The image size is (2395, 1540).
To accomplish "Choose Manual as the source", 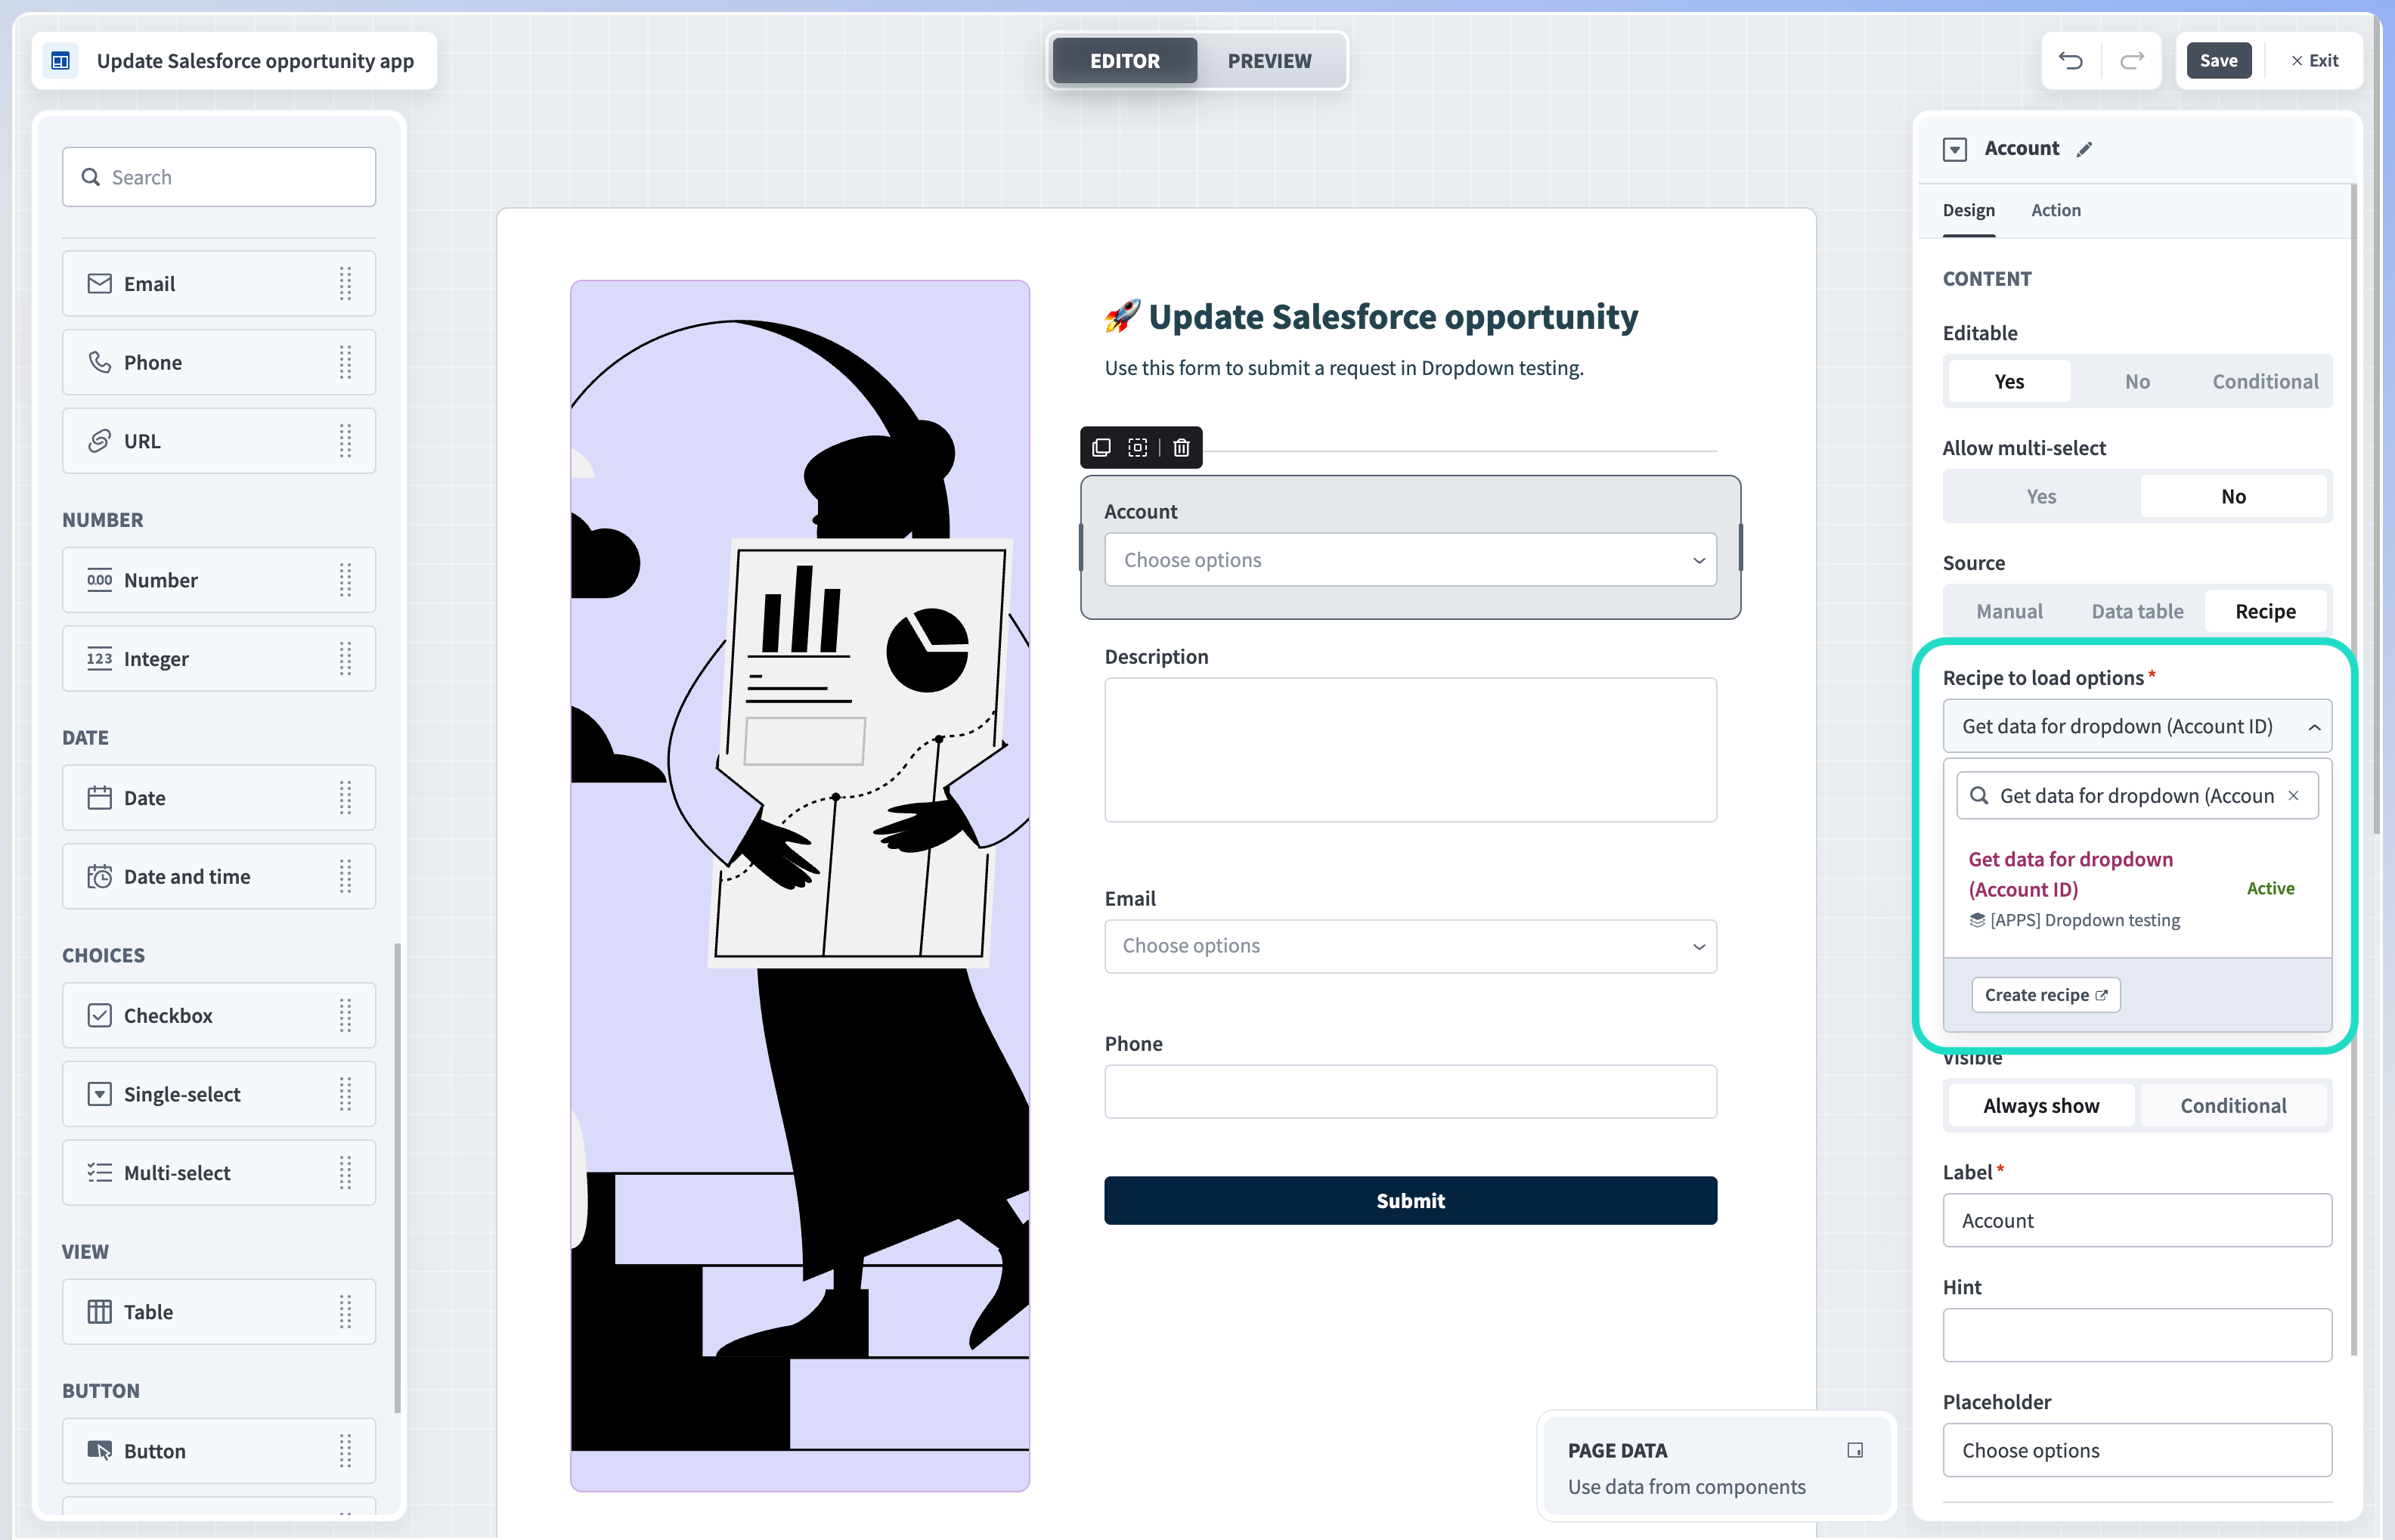I will 2009,611.
